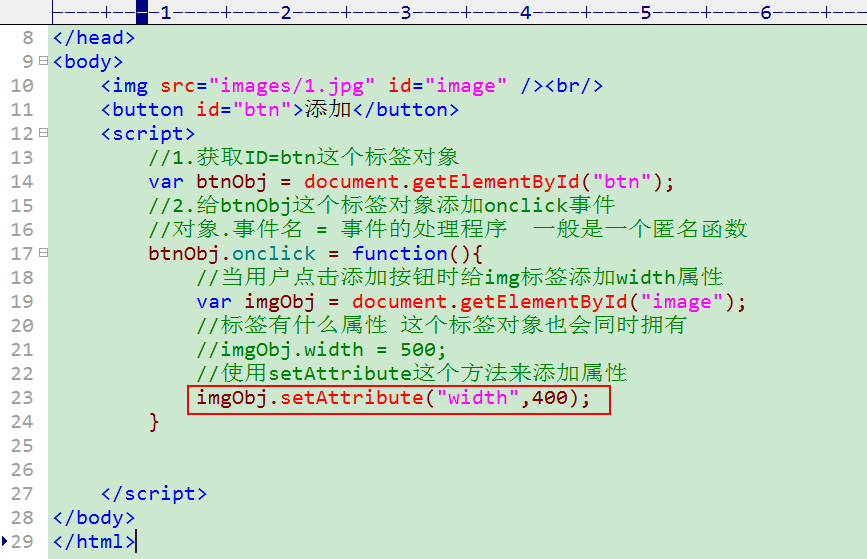The image size is (867, 559).
Task: Click line number 19 in gutter
Action: click(x=22, y=302)
